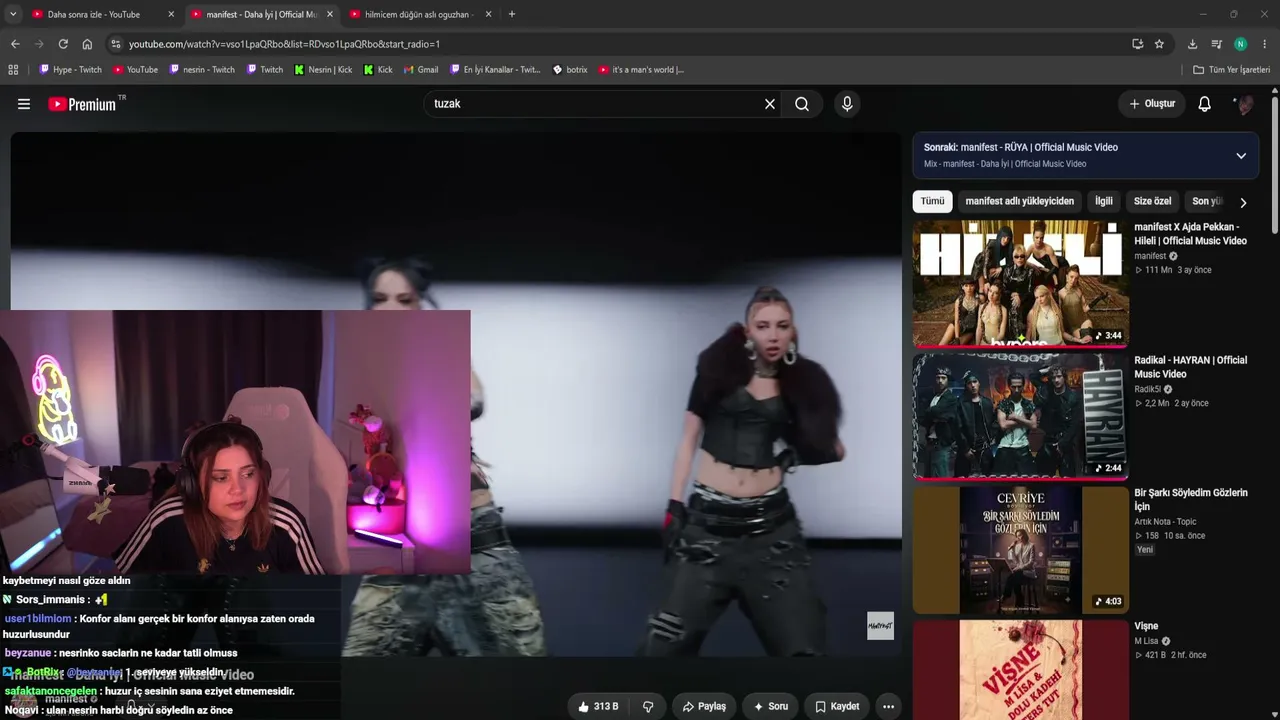
Task: Open the Chrome three-dot menu
Action: click(x=1265, y=44)
